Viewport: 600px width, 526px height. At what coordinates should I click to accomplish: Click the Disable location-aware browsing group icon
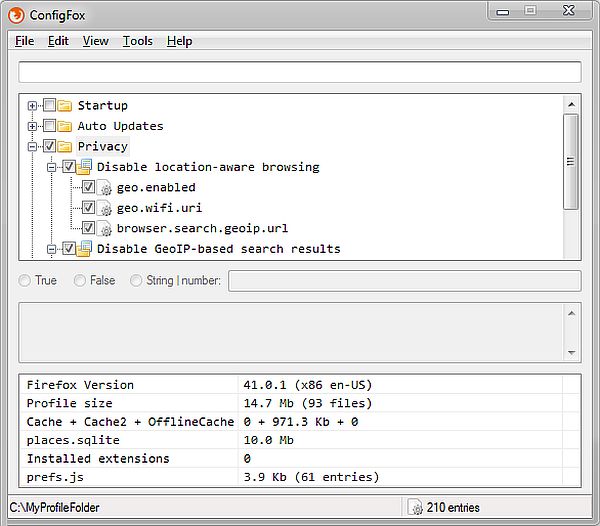(x=84, y=167)
